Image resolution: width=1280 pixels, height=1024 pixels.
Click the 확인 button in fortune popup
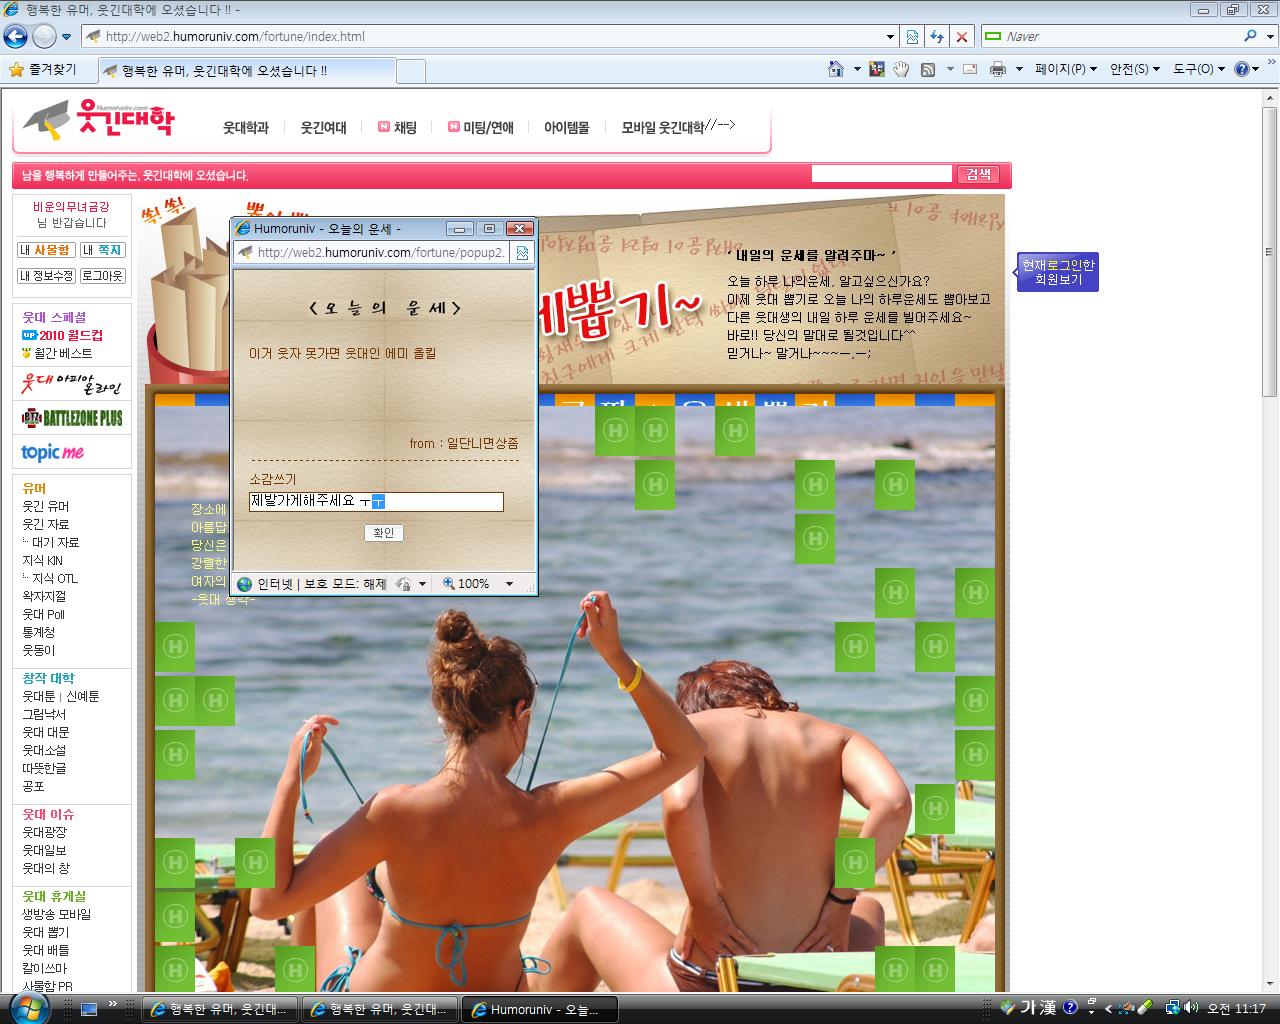tap(383, 533)
